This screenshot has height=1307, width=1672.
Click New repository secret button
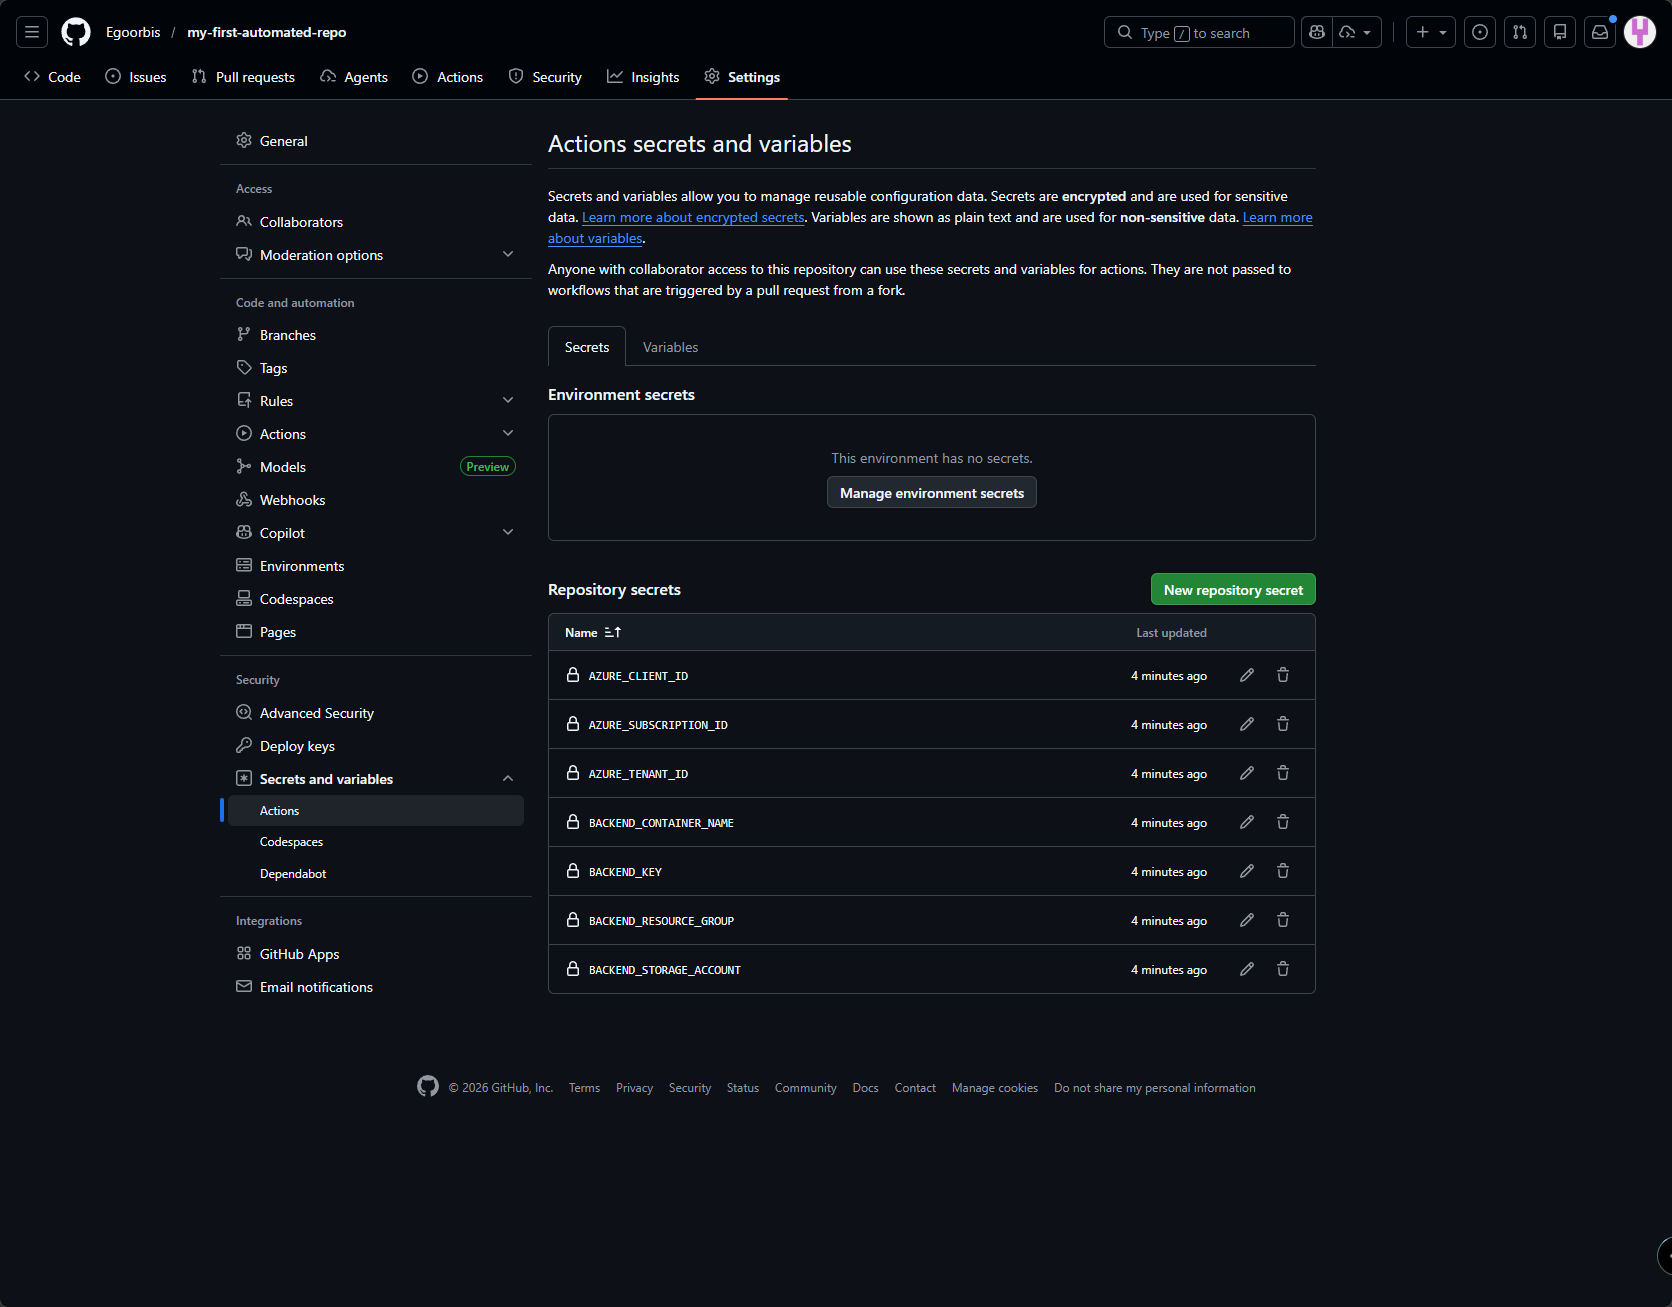(1232, 589)
